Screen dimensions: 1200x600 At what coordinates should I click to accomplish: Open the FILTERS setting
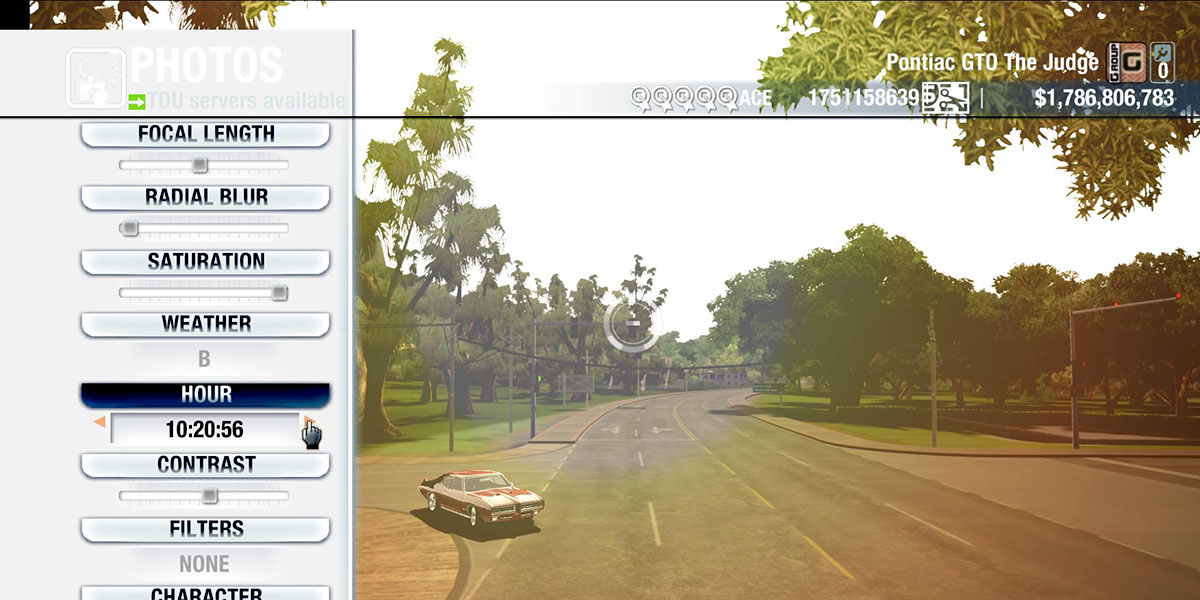click(205, 529)
